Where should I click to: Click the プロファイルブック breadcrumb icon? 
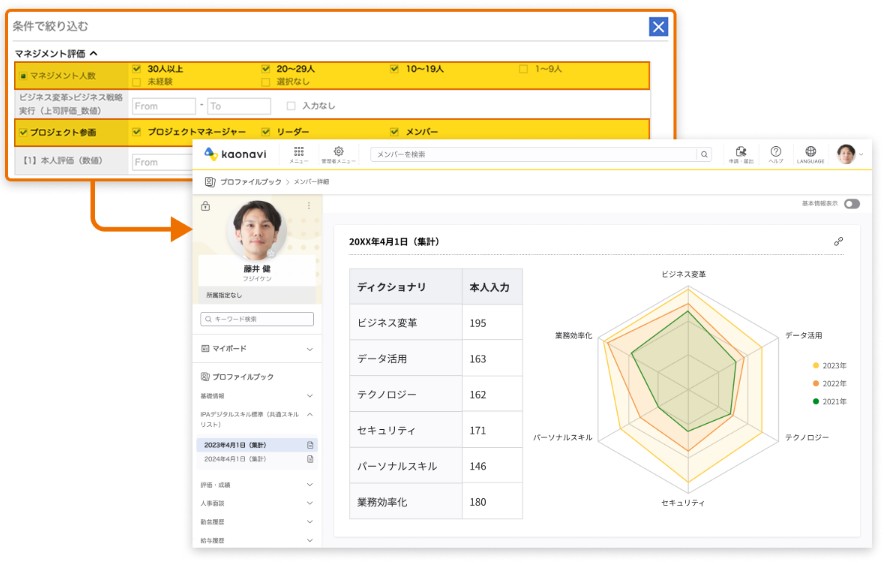pyautogui.click(x=210, y=182)
